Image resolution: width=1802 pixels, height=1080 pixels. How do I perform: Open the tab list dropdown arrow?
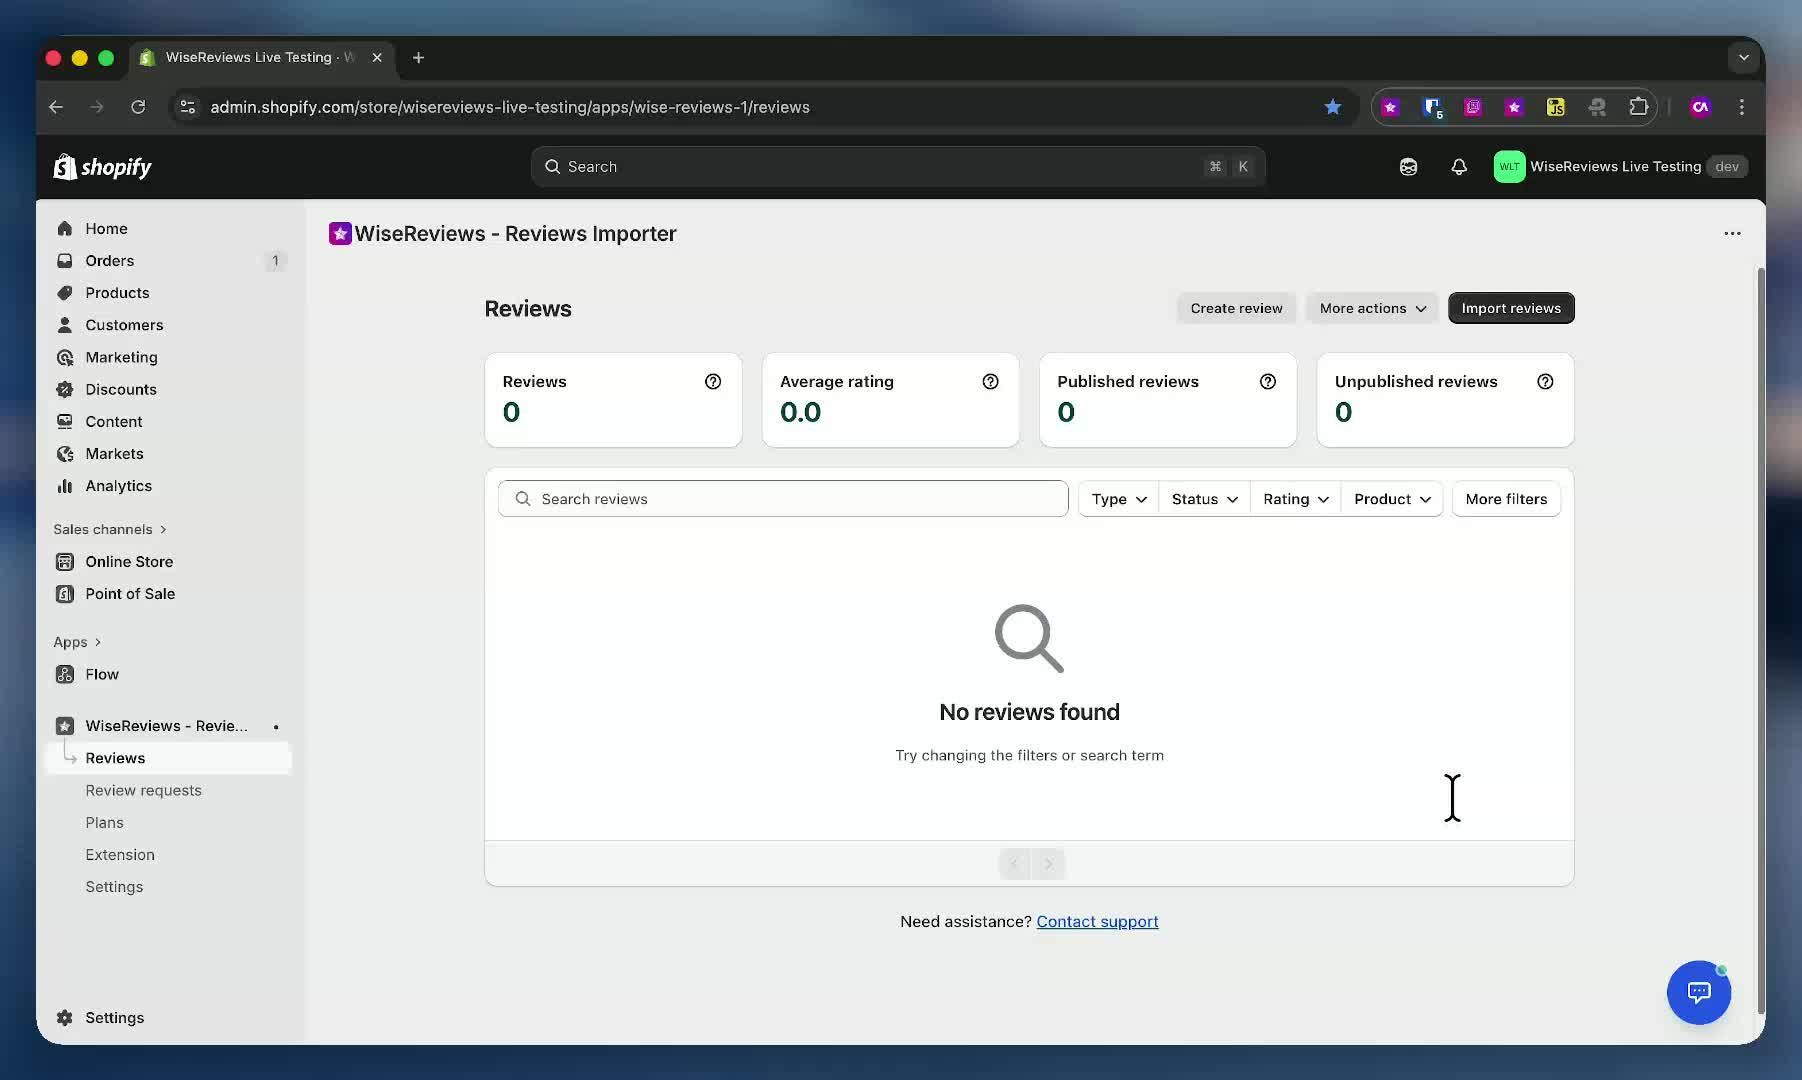[1743, 58]
